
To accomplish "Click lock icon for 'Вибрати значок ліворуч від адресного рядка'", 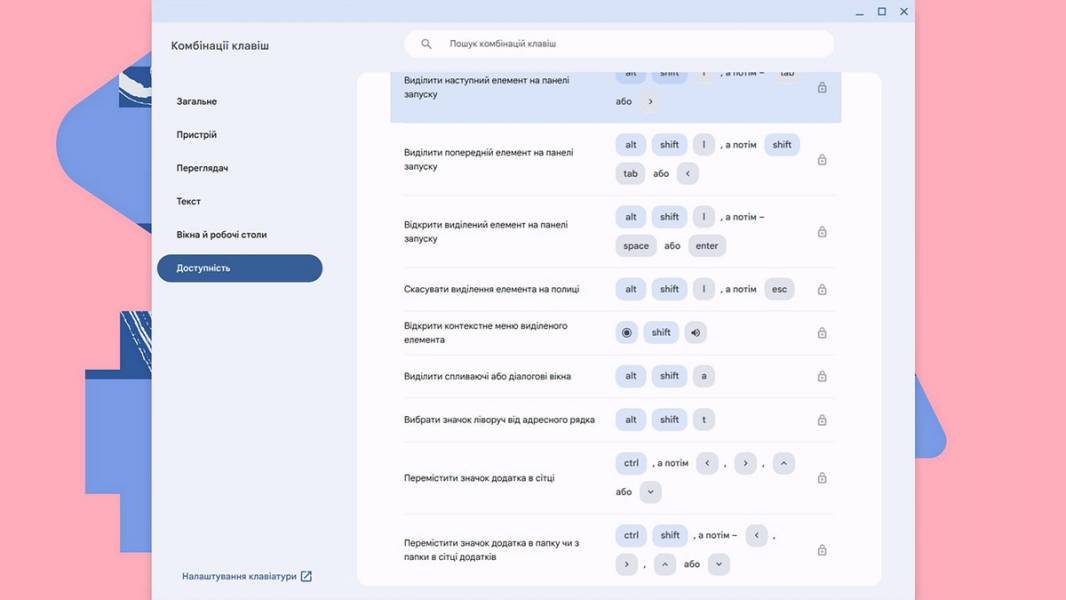I will [822, 420].
